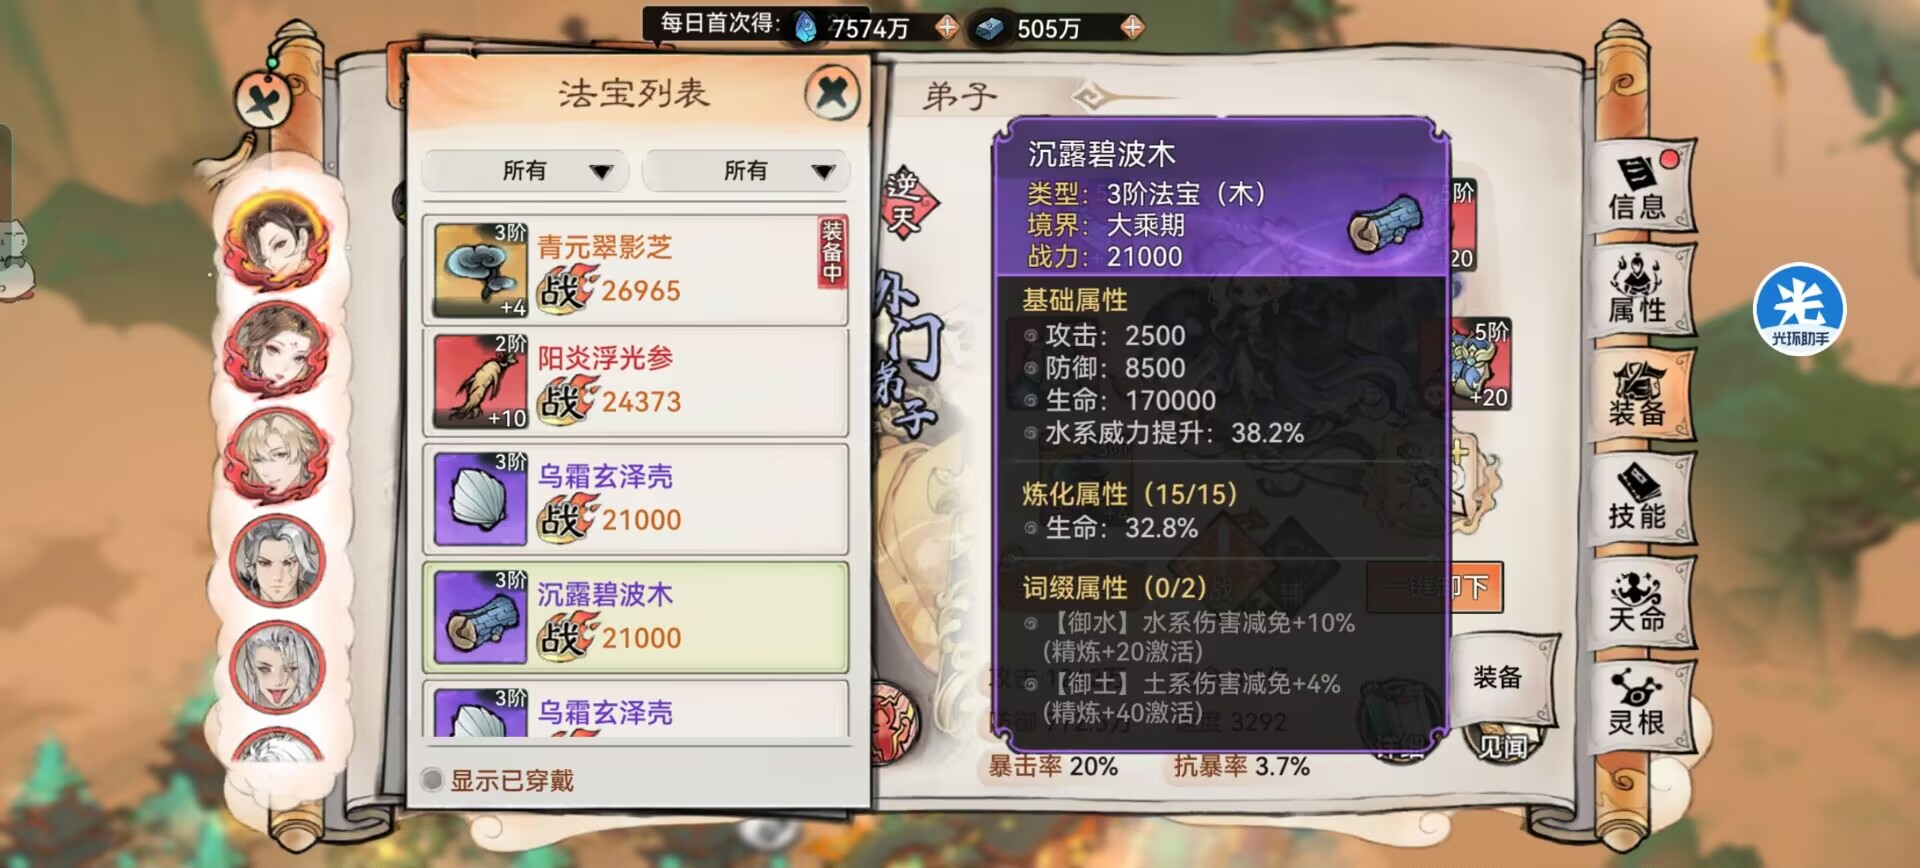1920x868 pixels.
Task: Open the 技能 skills book icon
Action: pos(1640,497)
